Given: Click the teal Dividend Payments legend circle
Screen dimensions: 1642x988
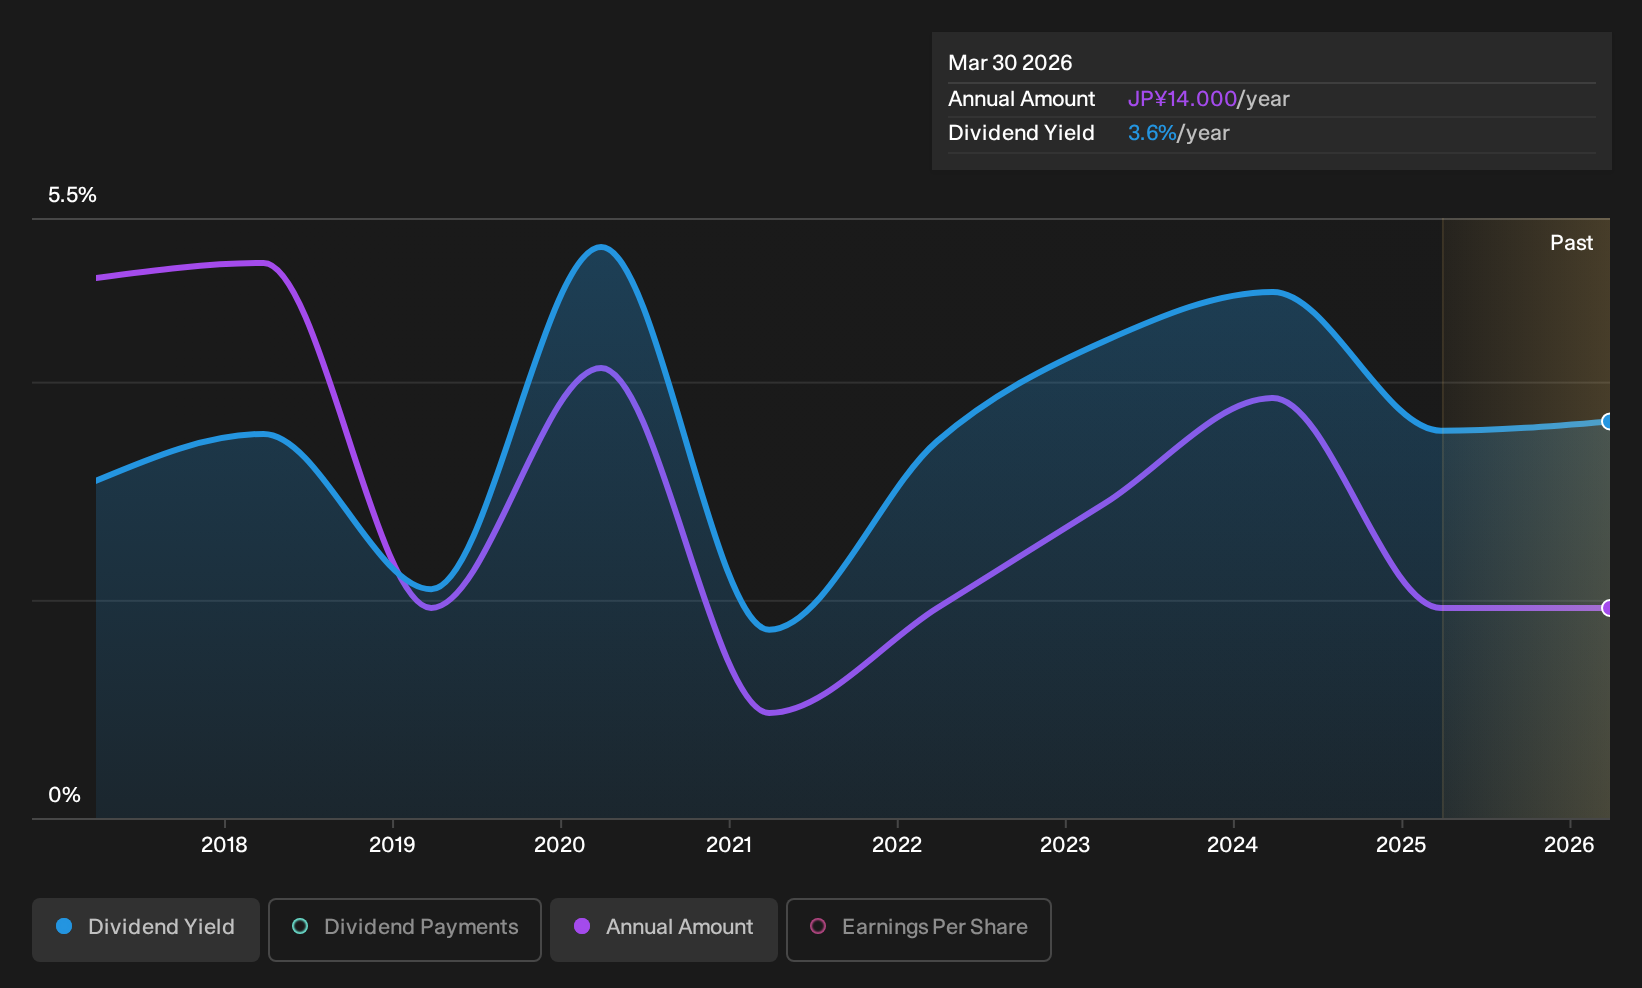Looking at the screenshot, I should click(300, 927).
